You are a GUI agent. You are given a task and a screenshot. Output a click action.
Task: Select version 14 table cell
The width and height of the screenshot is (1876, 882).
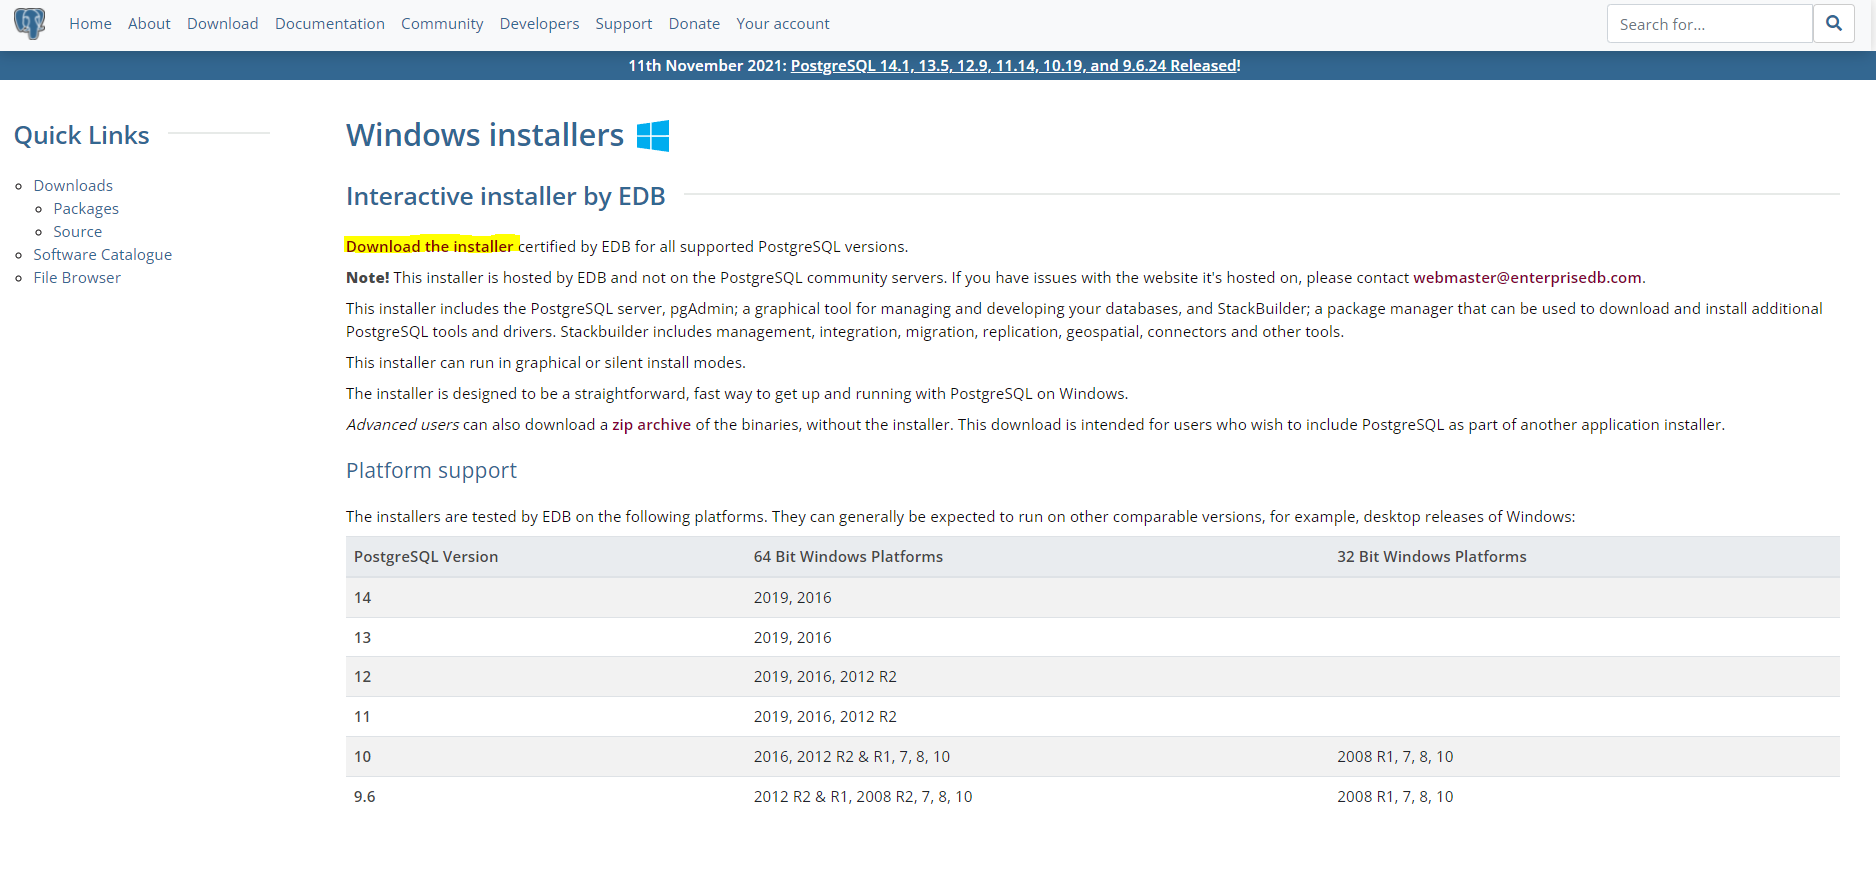pos(546,597)
